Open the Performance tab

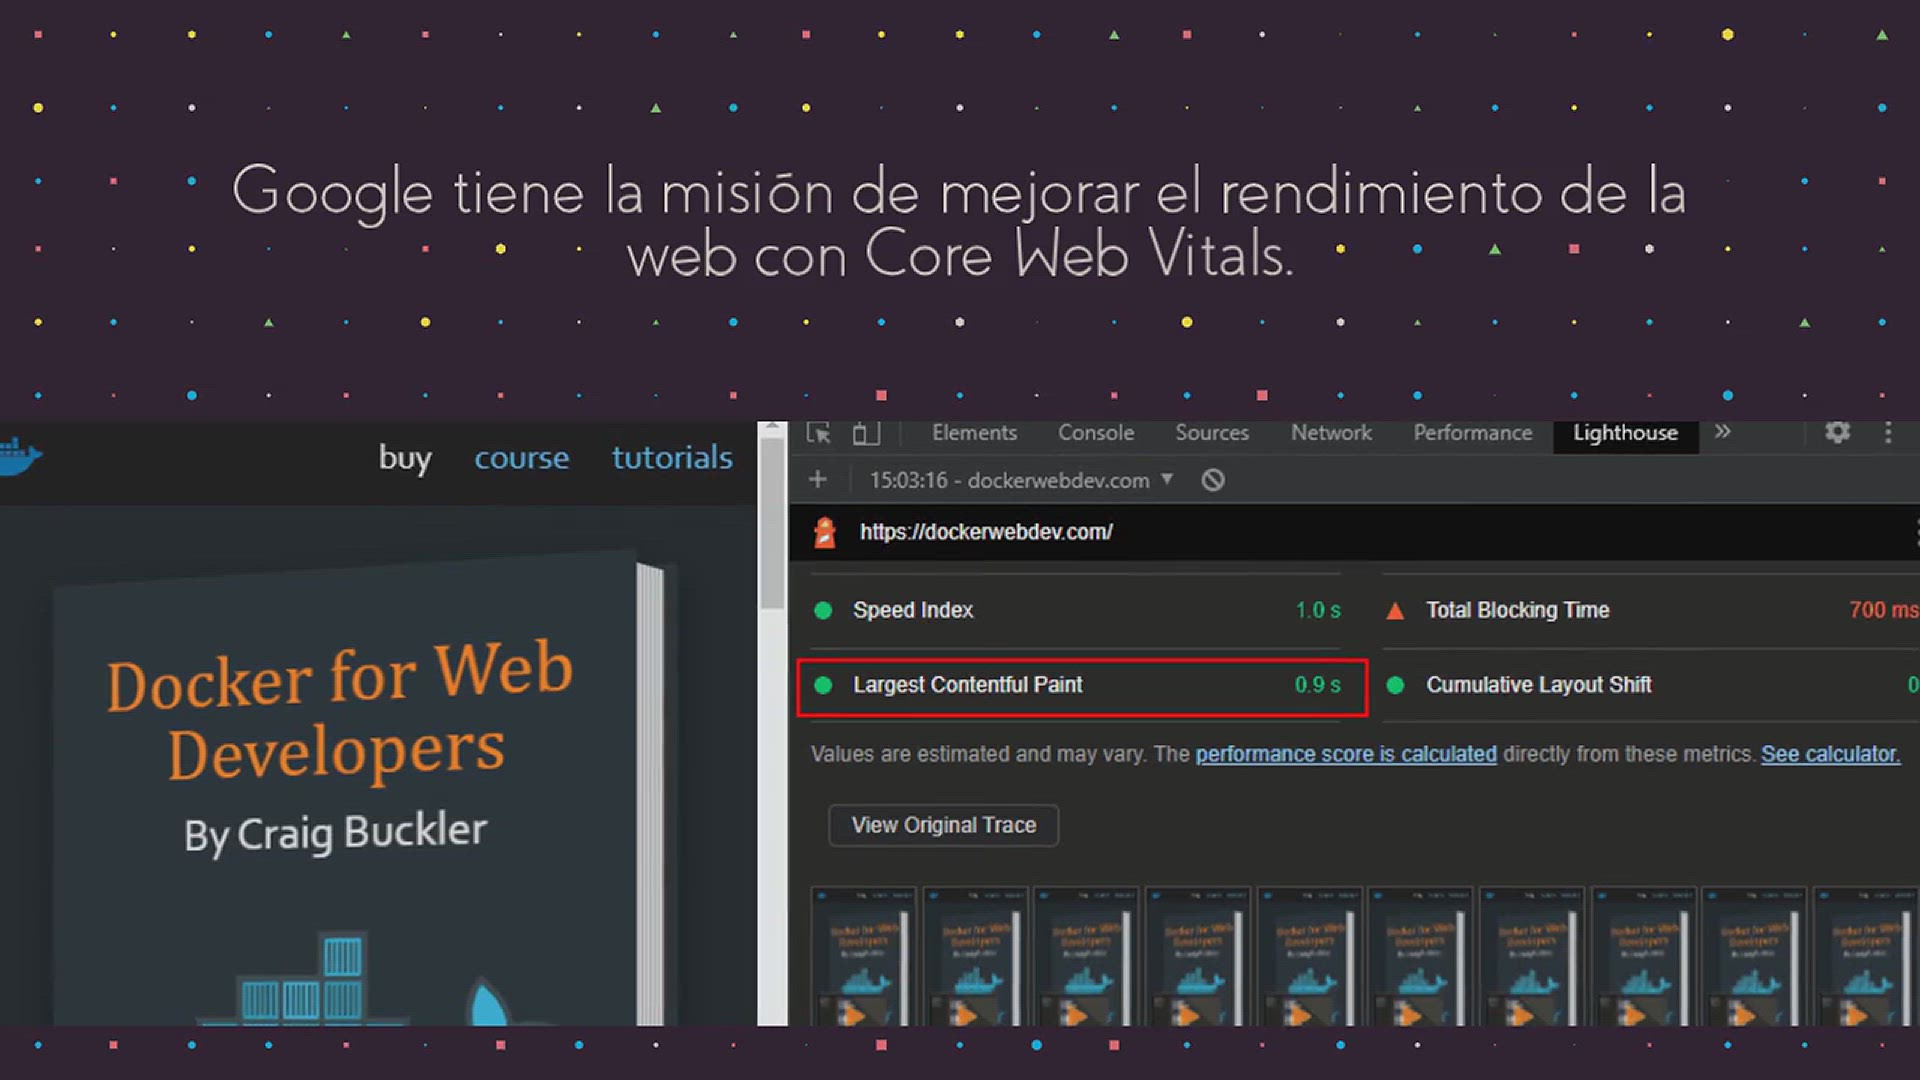pyautogui.click(x=1472, y=433)
